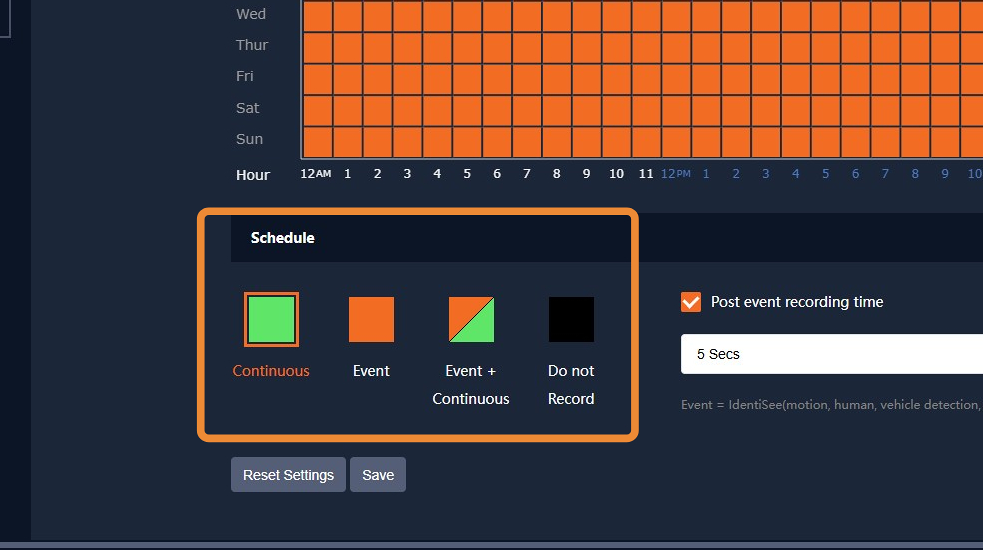
Task: Click the 12PM hour column label
Action: [676, 174]
